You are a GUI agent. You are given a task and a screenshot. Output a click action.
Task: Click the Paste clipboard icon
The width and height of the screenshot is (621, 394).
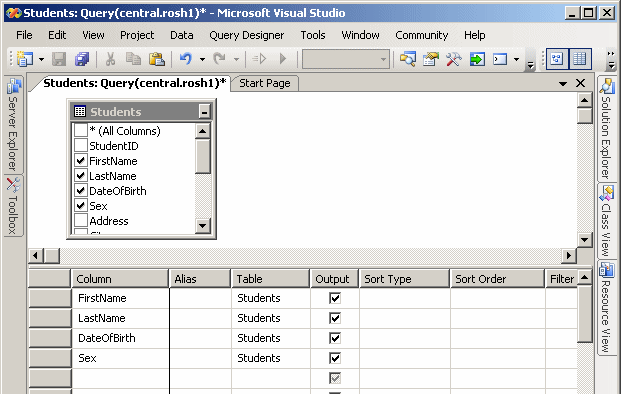click(157, 59)
